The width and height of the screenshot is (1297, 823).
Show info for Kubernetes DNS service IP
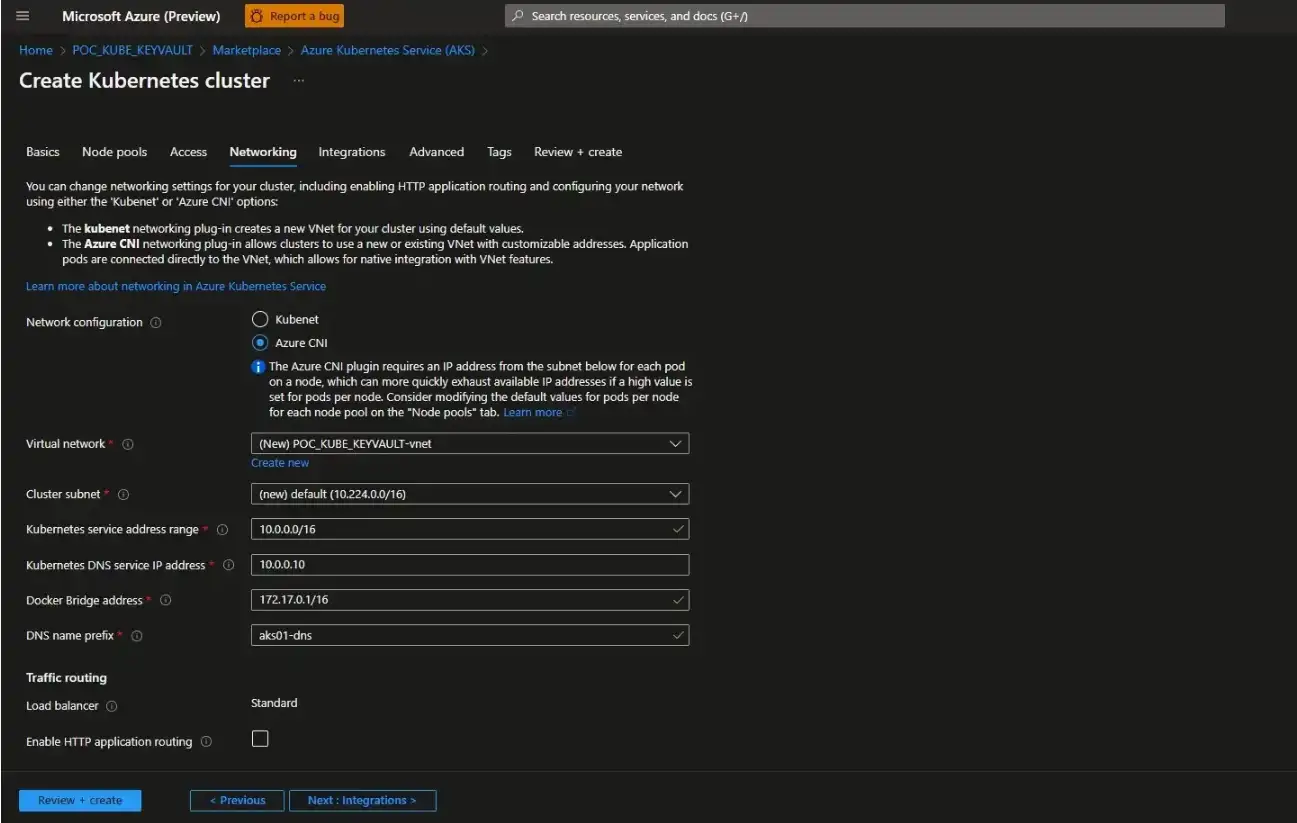click(228, 565)
